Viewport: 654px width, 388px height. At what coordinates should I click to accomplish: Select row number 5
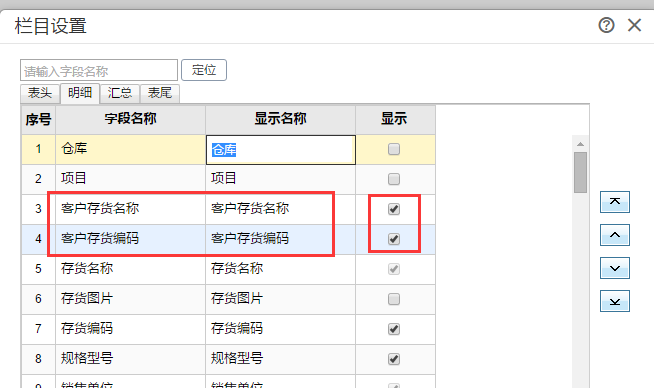38,269
